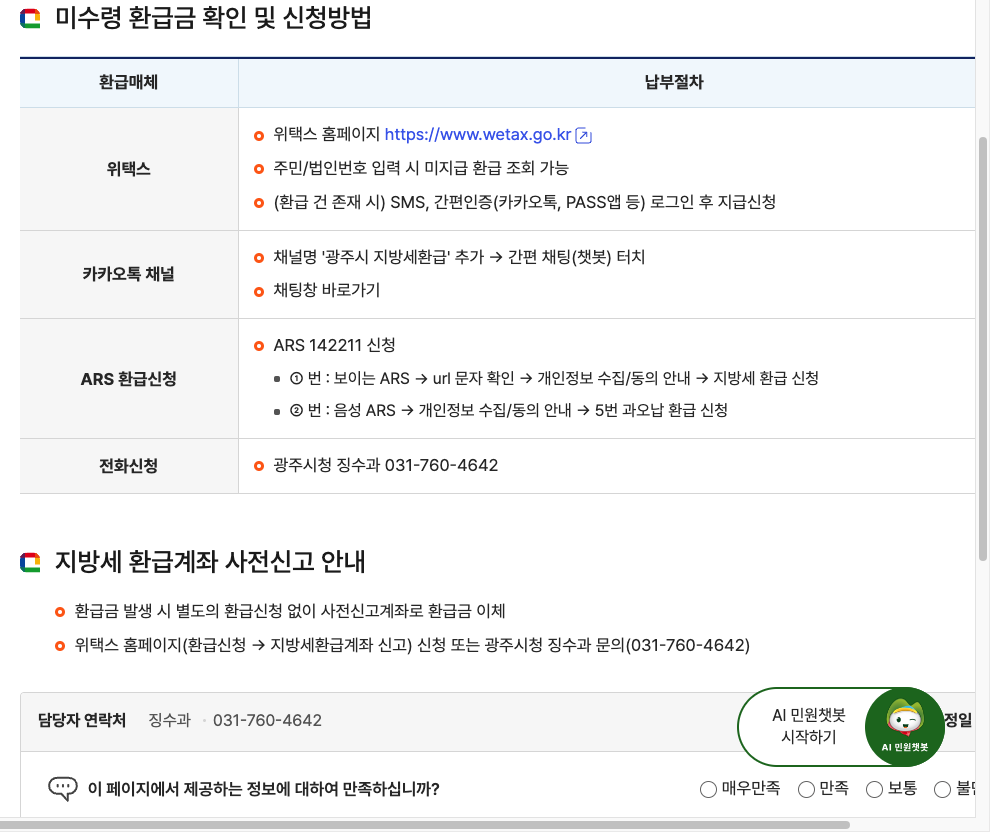Click the logo icon beside 지방세 환급계좌 heading
This screenshot has height=832, width=990.
coord(30,562)
